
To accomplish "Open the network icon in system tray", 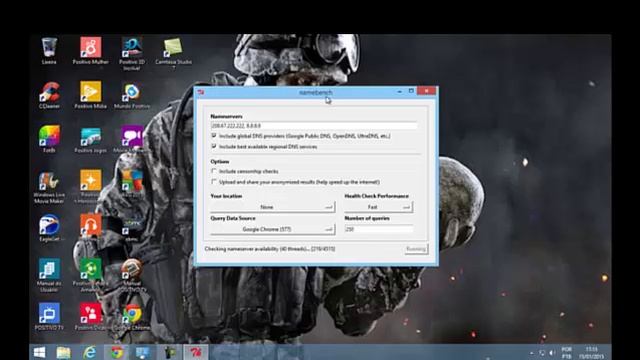I will click(x=542, y=353).
